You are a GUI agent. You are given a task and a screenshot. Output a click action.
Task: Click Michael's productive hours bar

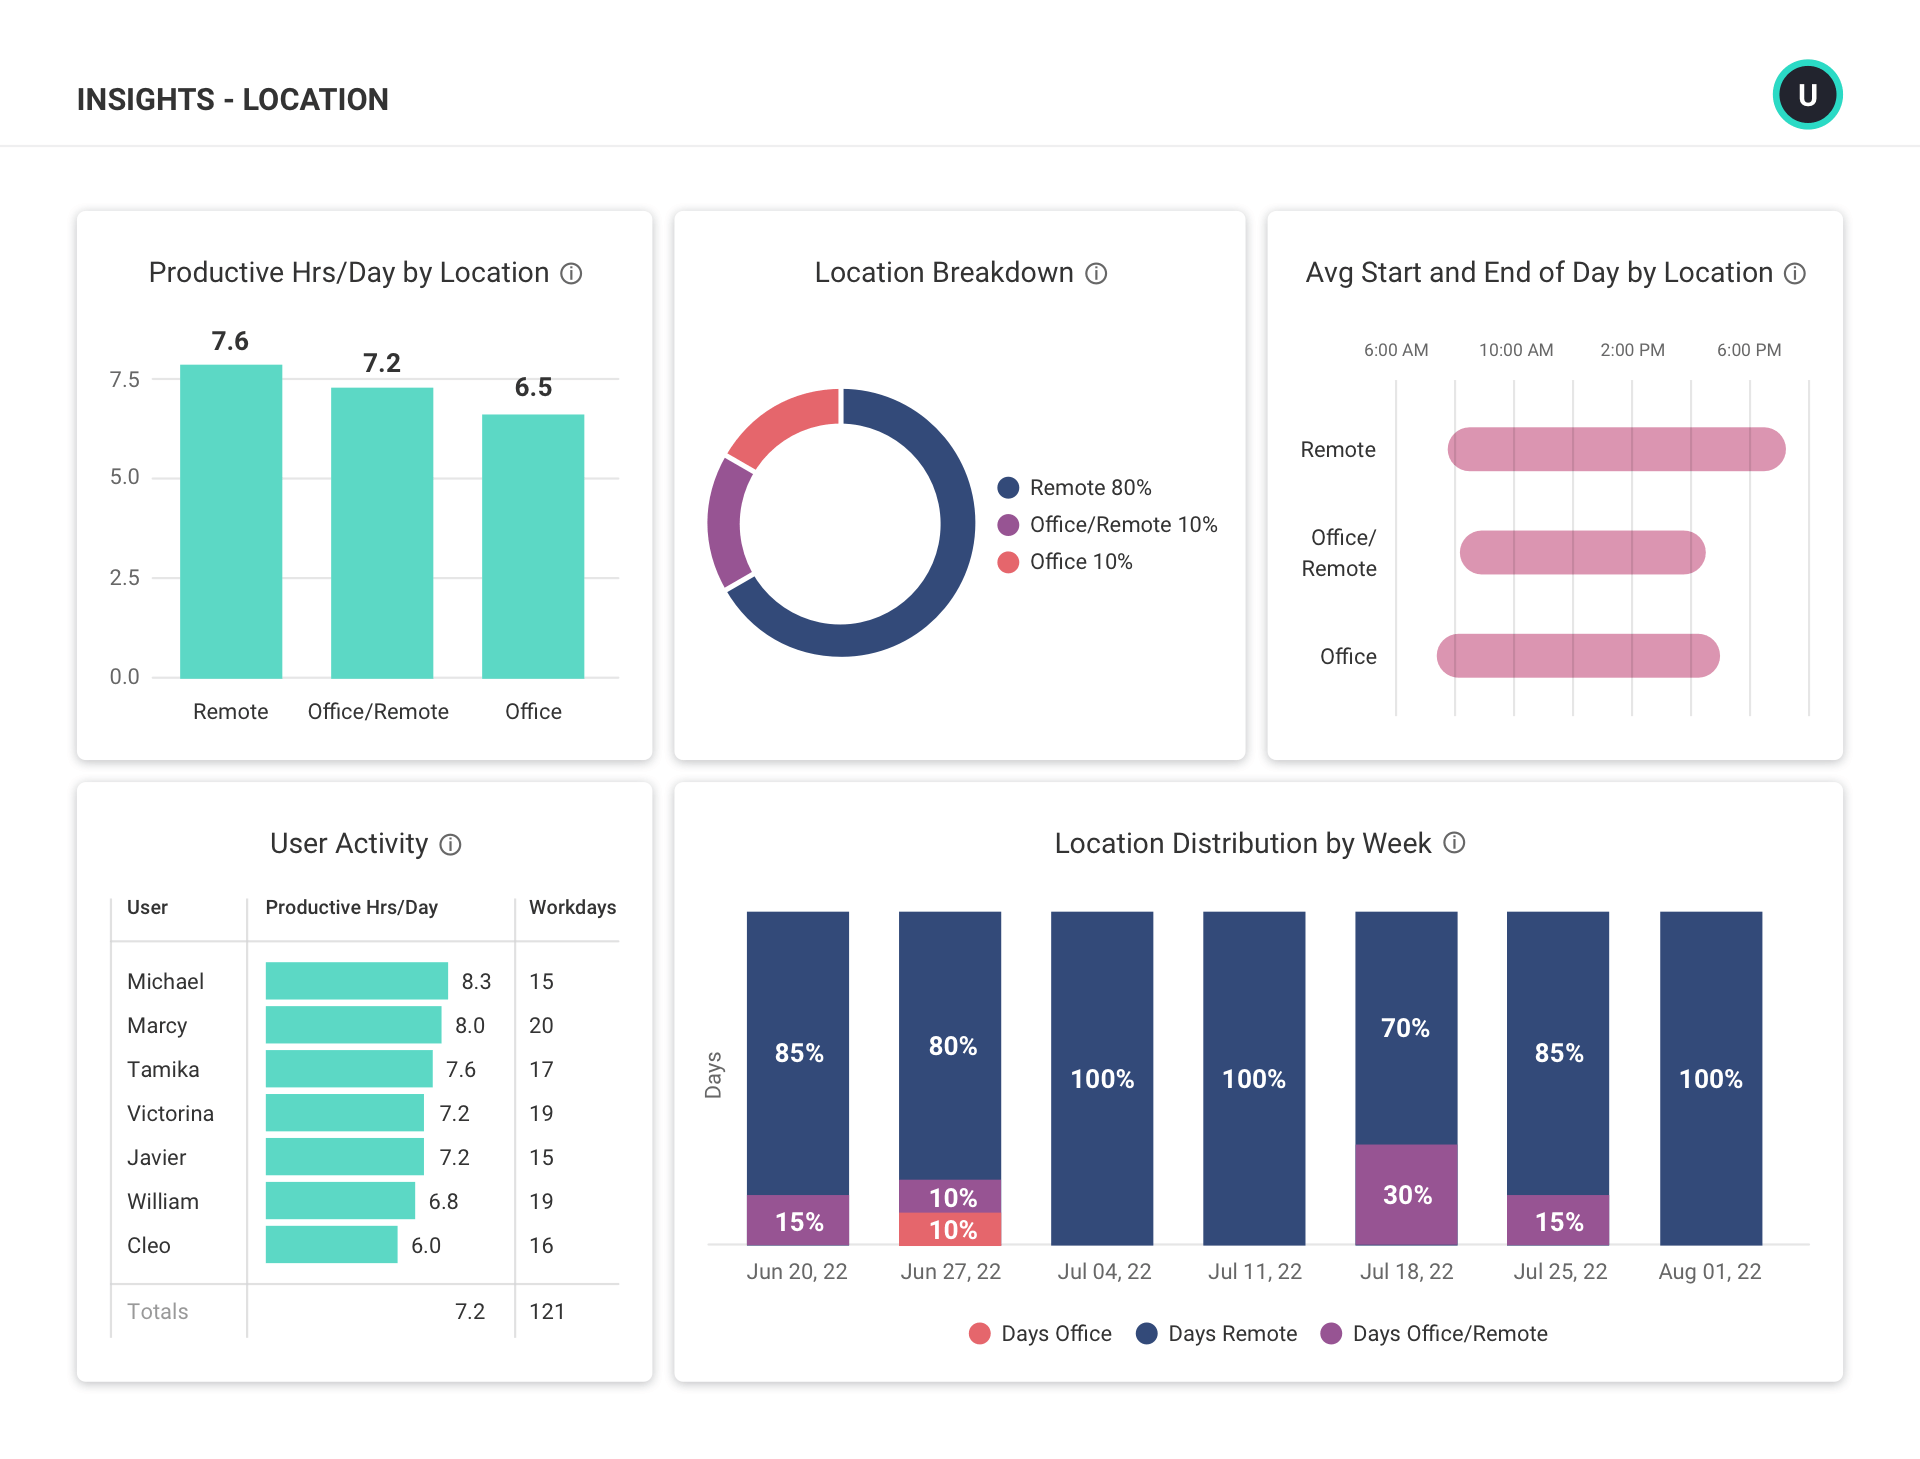357,981
